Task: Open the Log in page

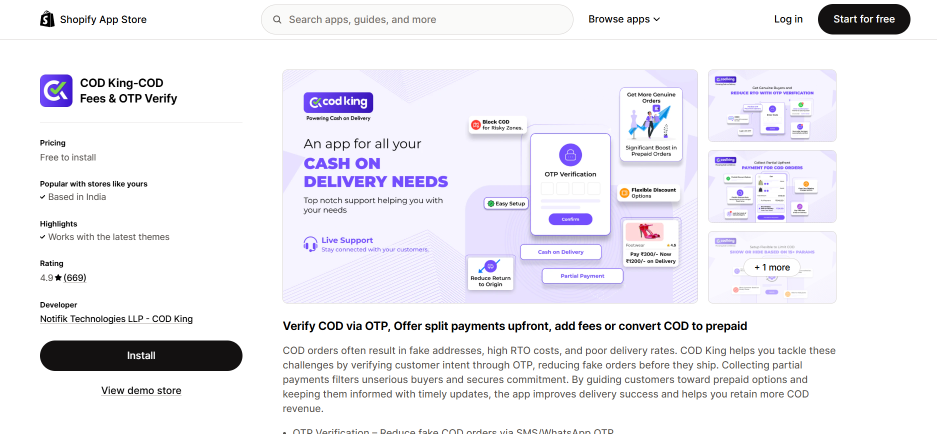Action: (x=788, y=19)
